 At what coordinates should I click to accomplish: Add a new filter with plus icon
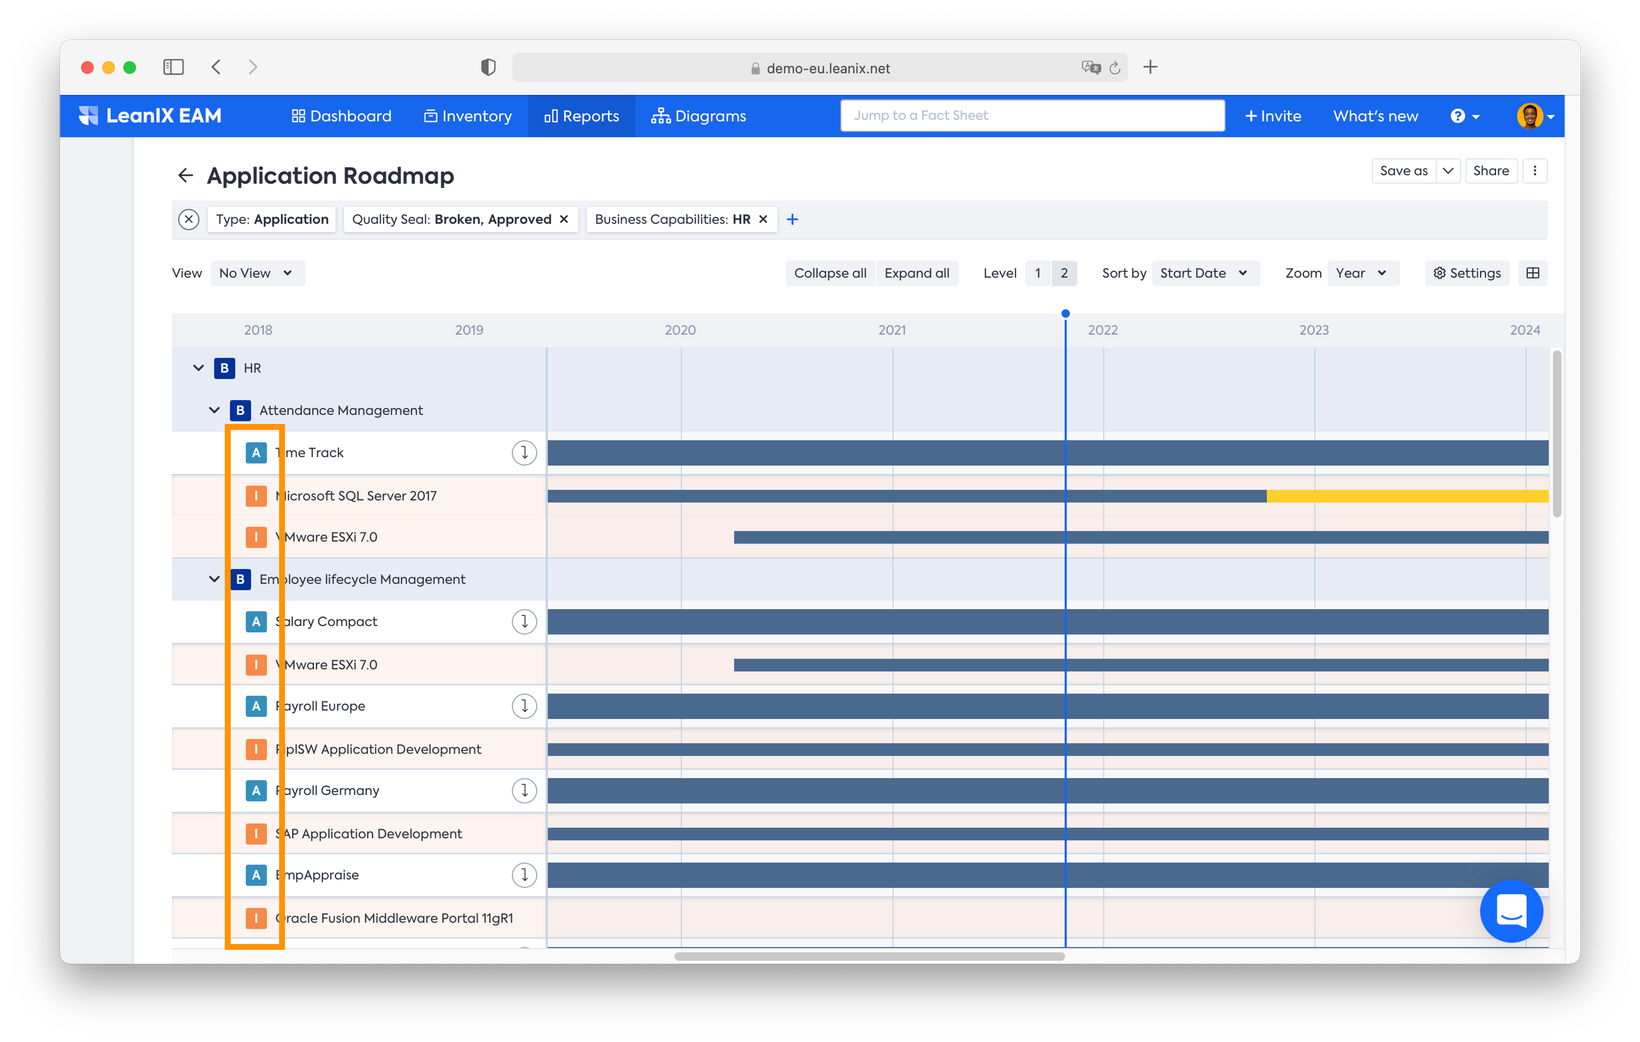coord(792,220)
